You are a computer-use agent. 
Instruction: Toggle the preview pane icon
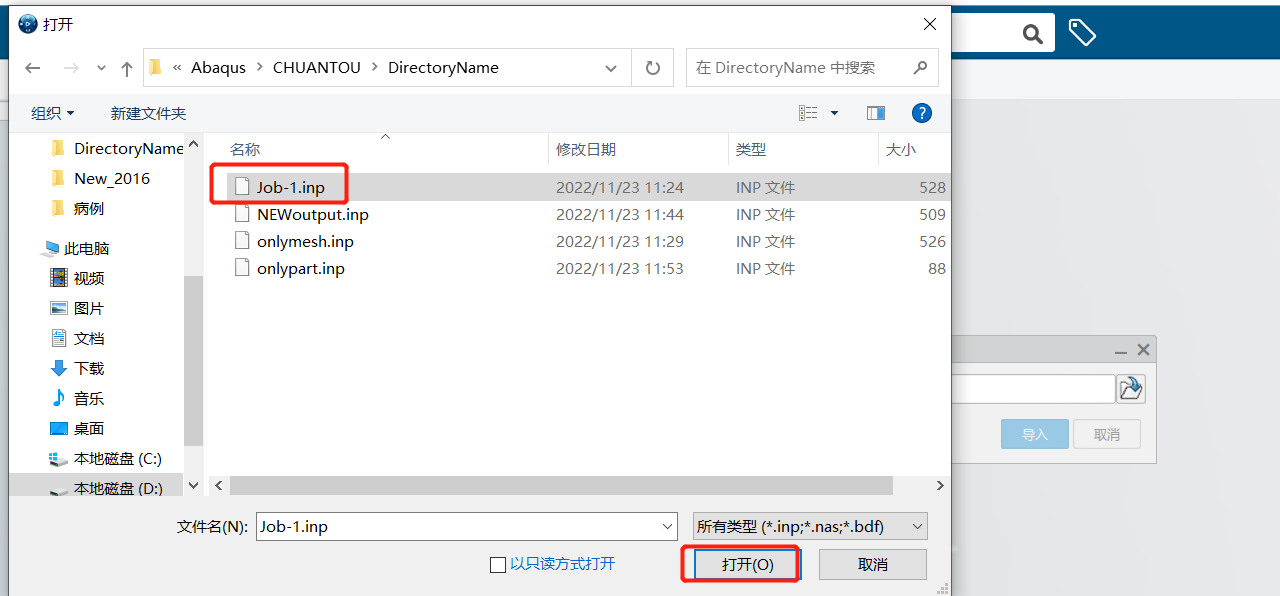[875, 113]
